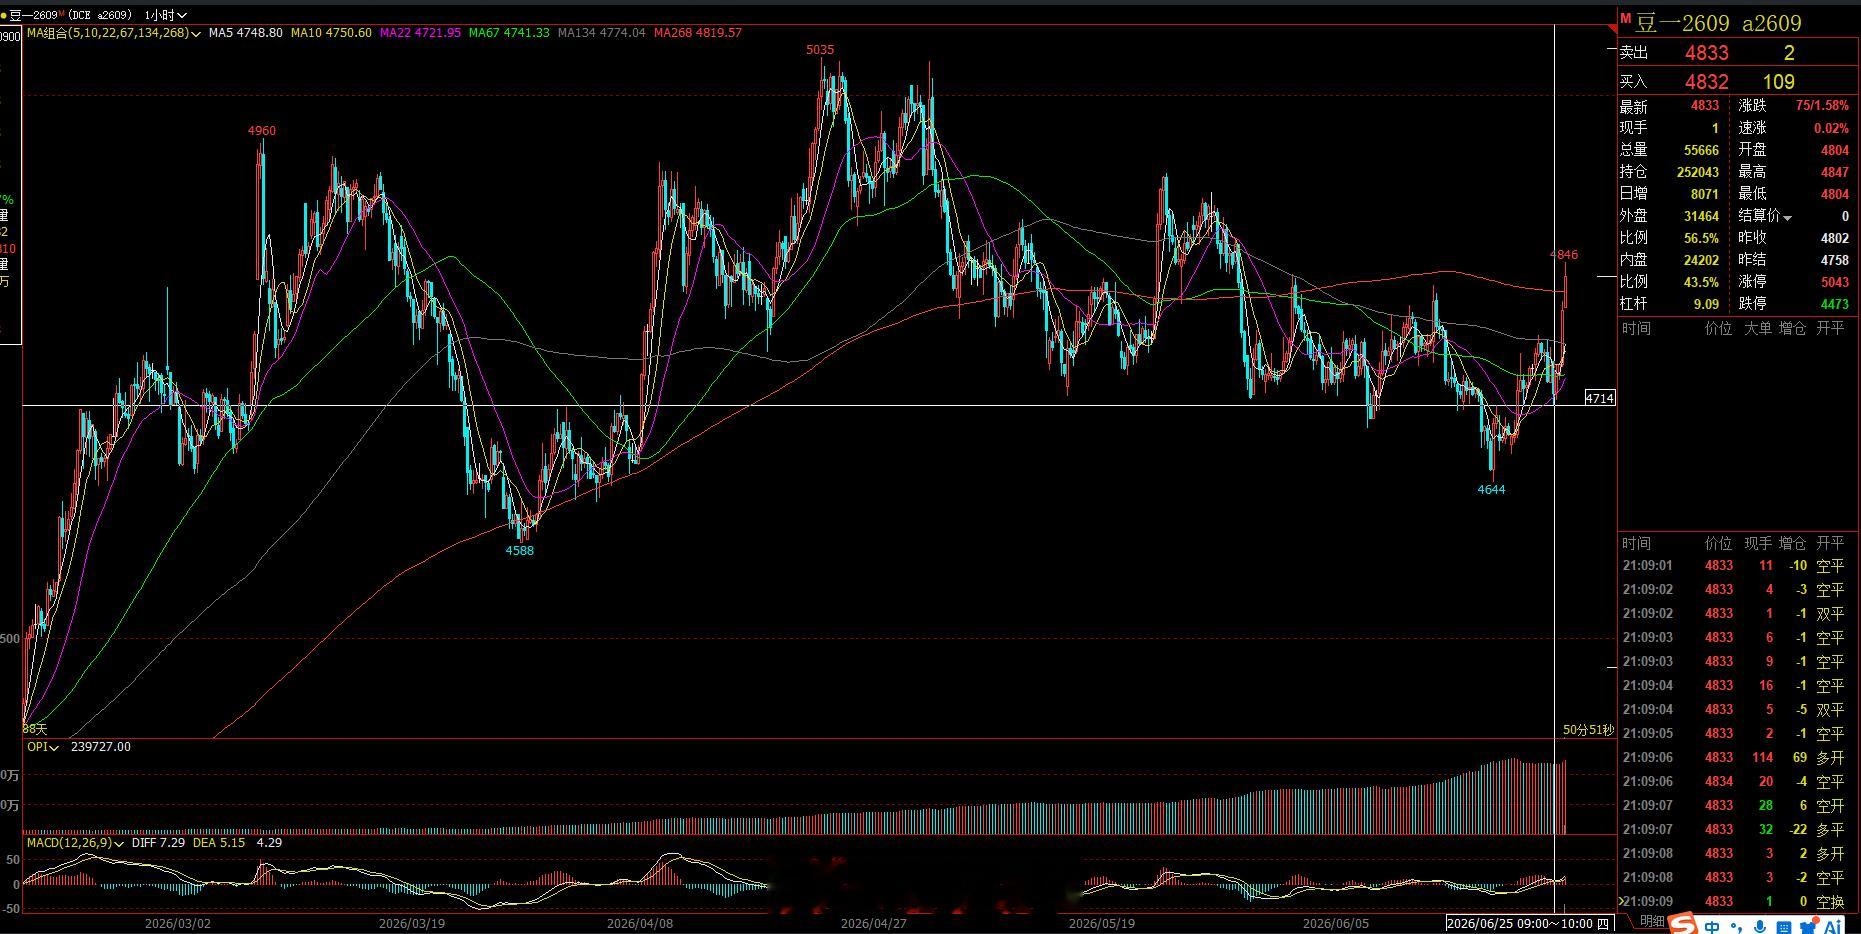Select the MA268 4819.57 legend value
This screenshot has height=934, width=1861.
point(698,33)
